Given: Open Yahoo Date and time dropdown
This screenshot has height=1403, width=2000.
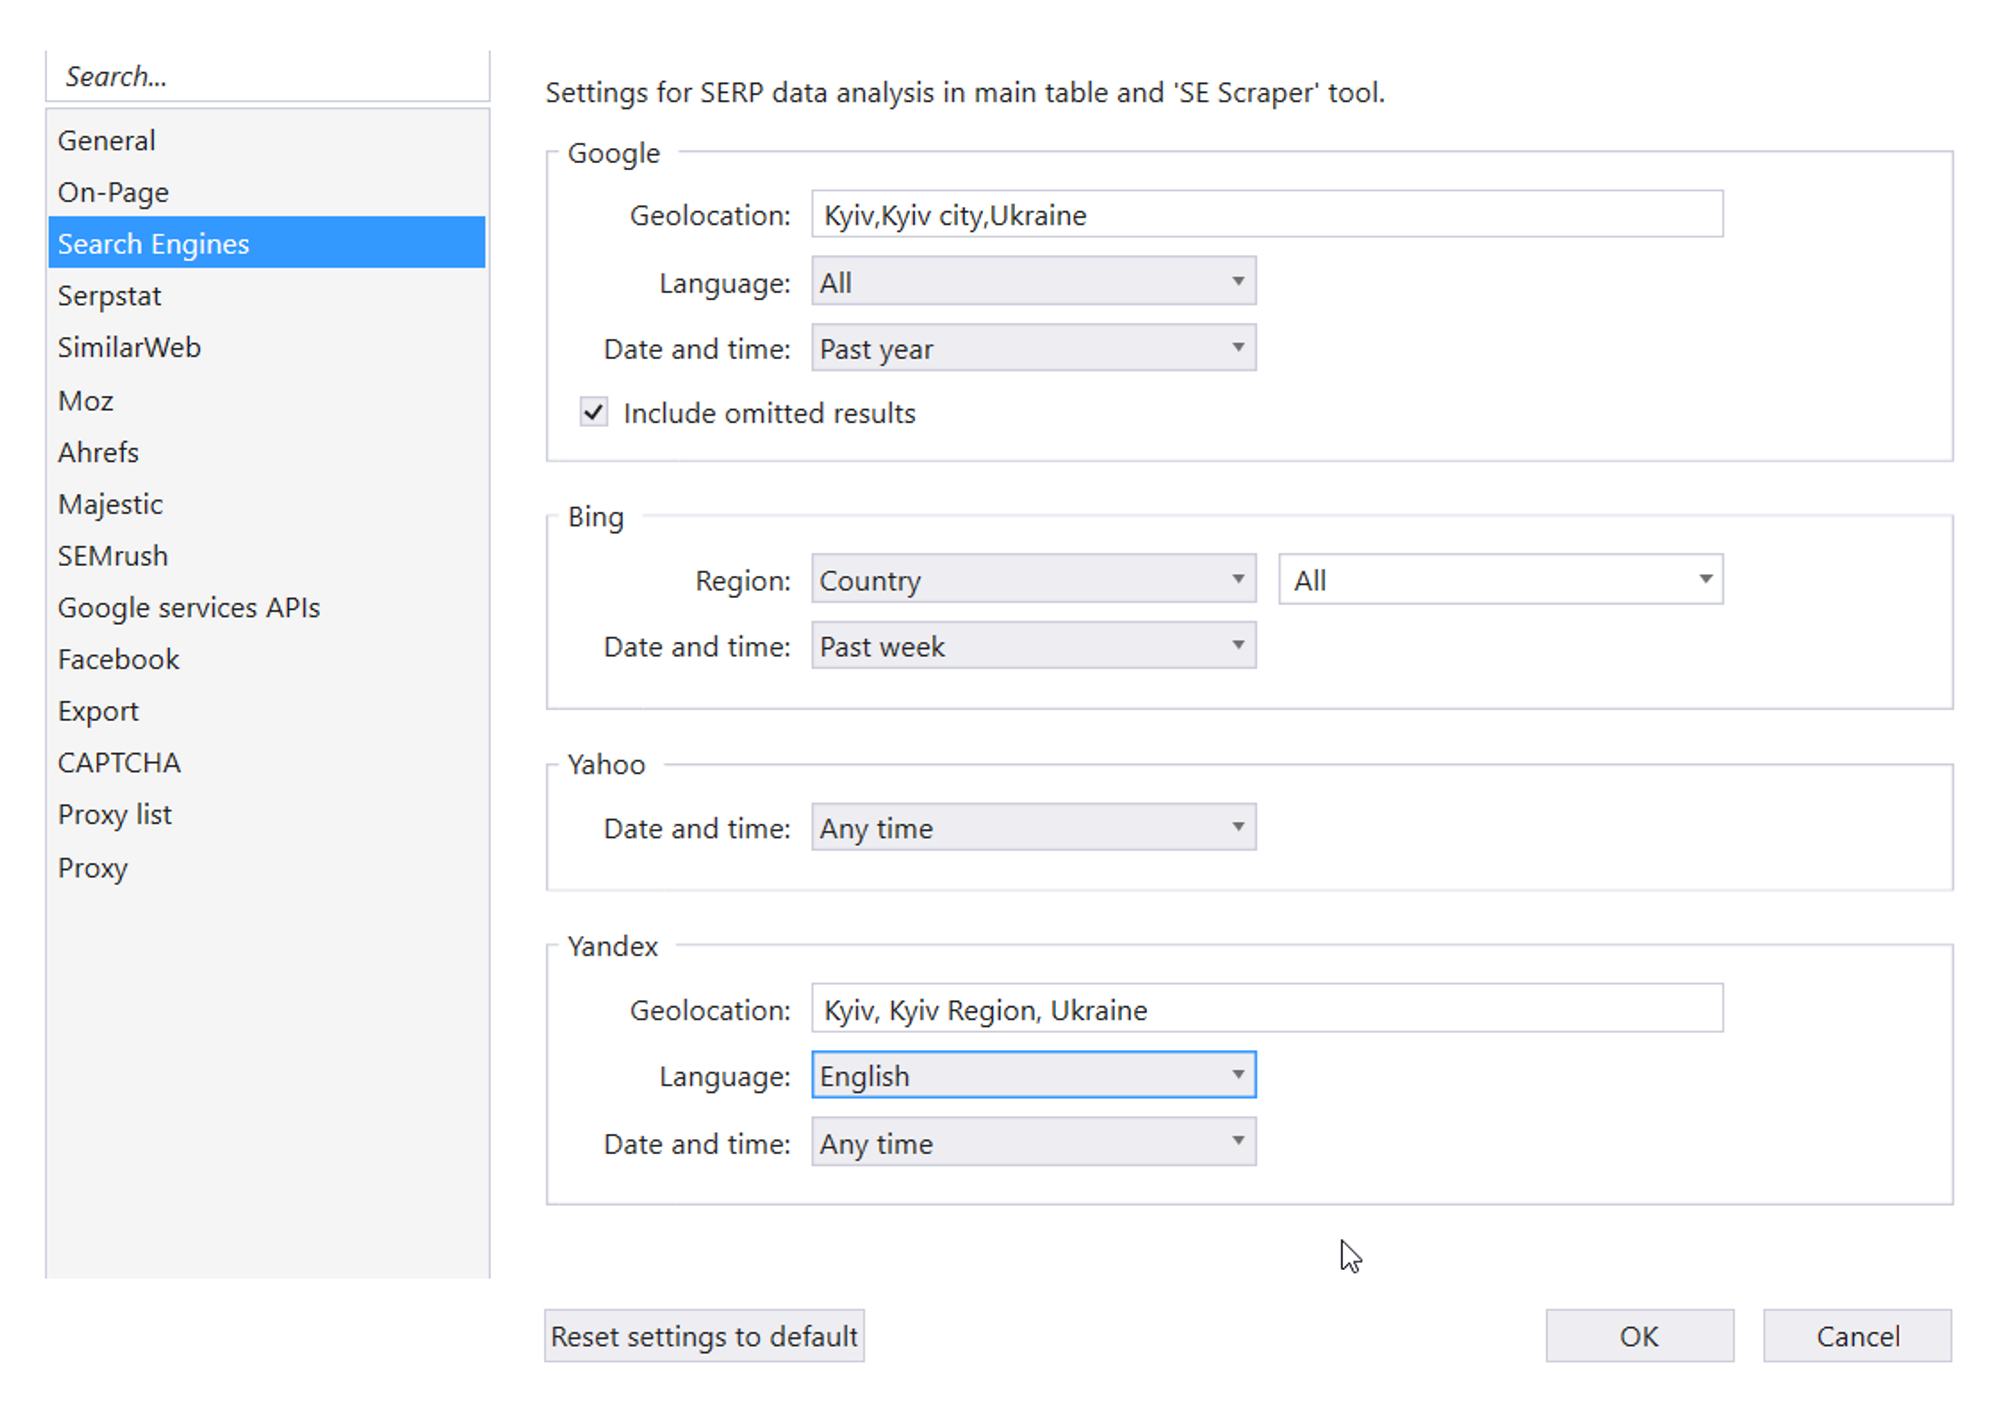Looking at the screenshot, I should coord(1033,828).
